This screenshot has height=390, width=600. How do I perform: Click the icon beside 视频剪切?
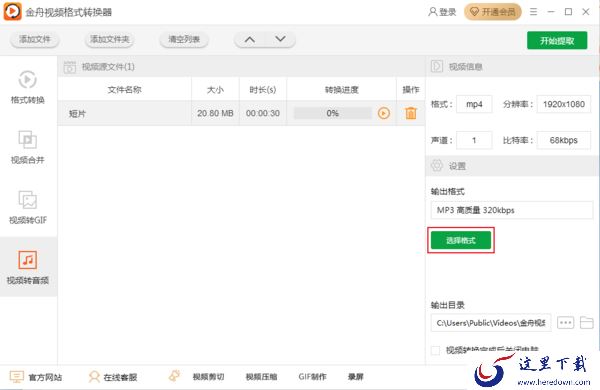coord(174,376)
